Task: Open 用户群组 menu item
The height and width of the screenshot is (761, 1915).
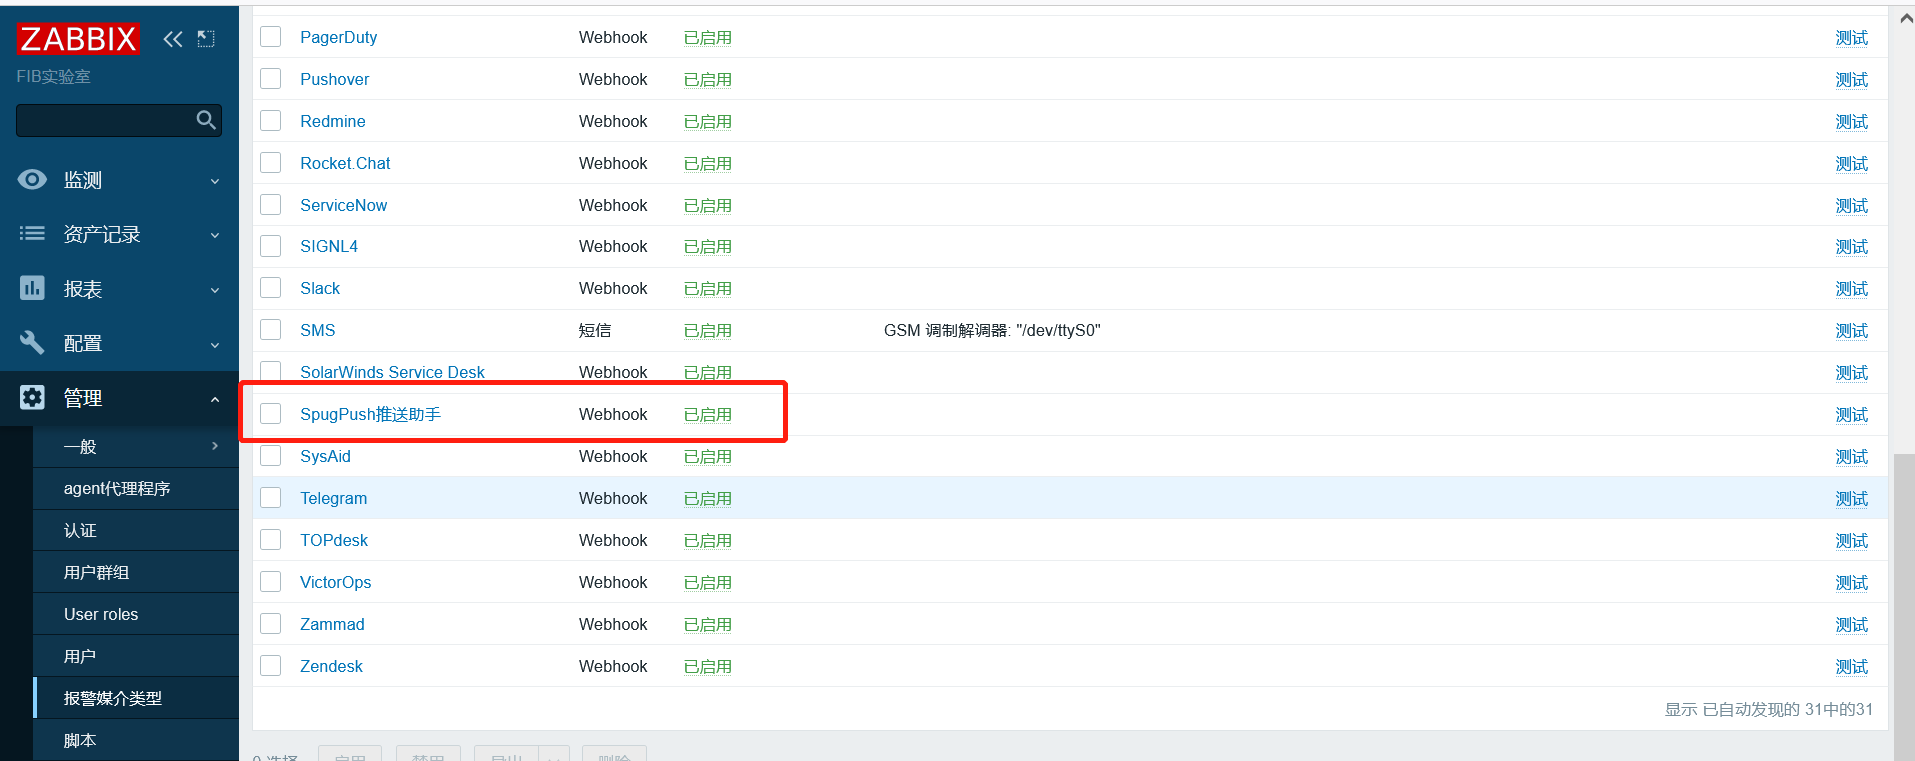Action: click(136, 572)
